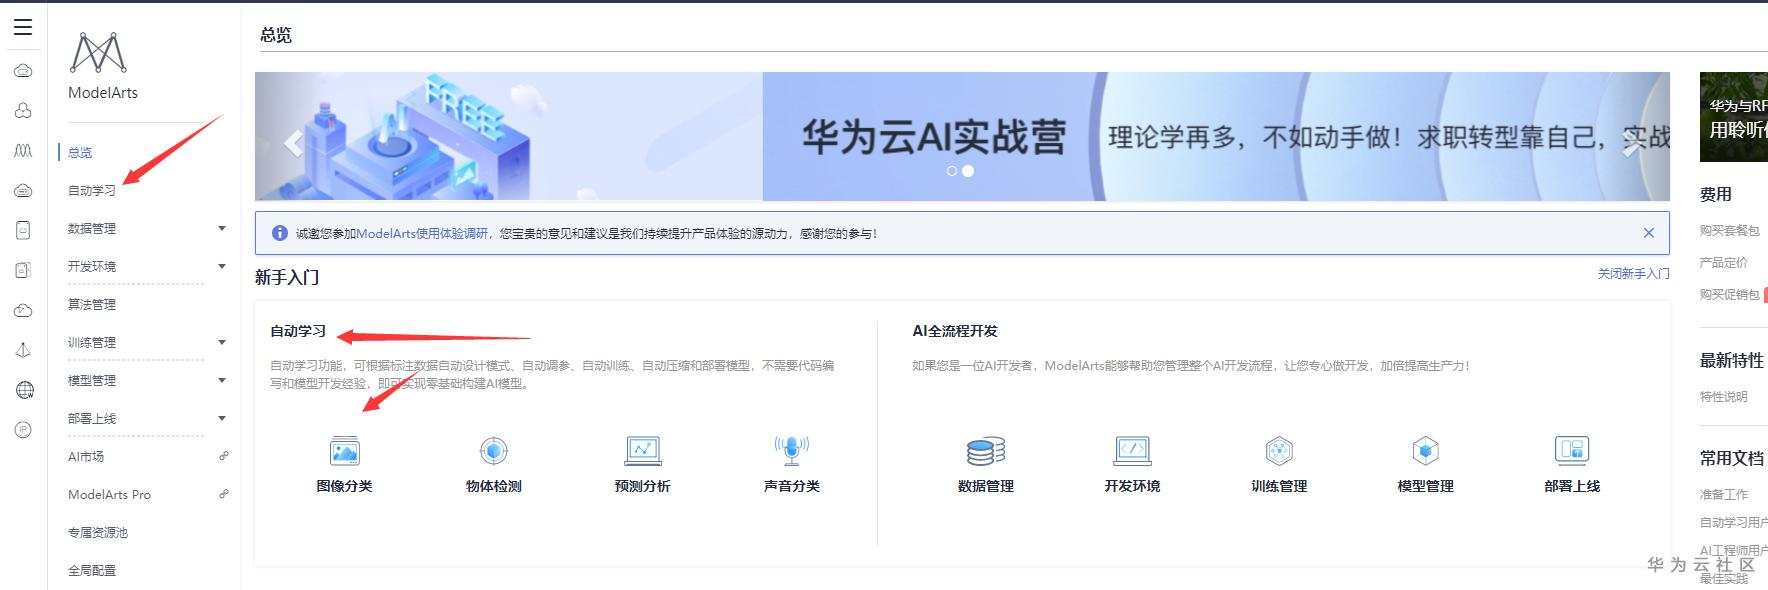Click the 数据管理 database icon in AI全流程开发
Screen dimensions: 1768x590
[x=985, y=451]
